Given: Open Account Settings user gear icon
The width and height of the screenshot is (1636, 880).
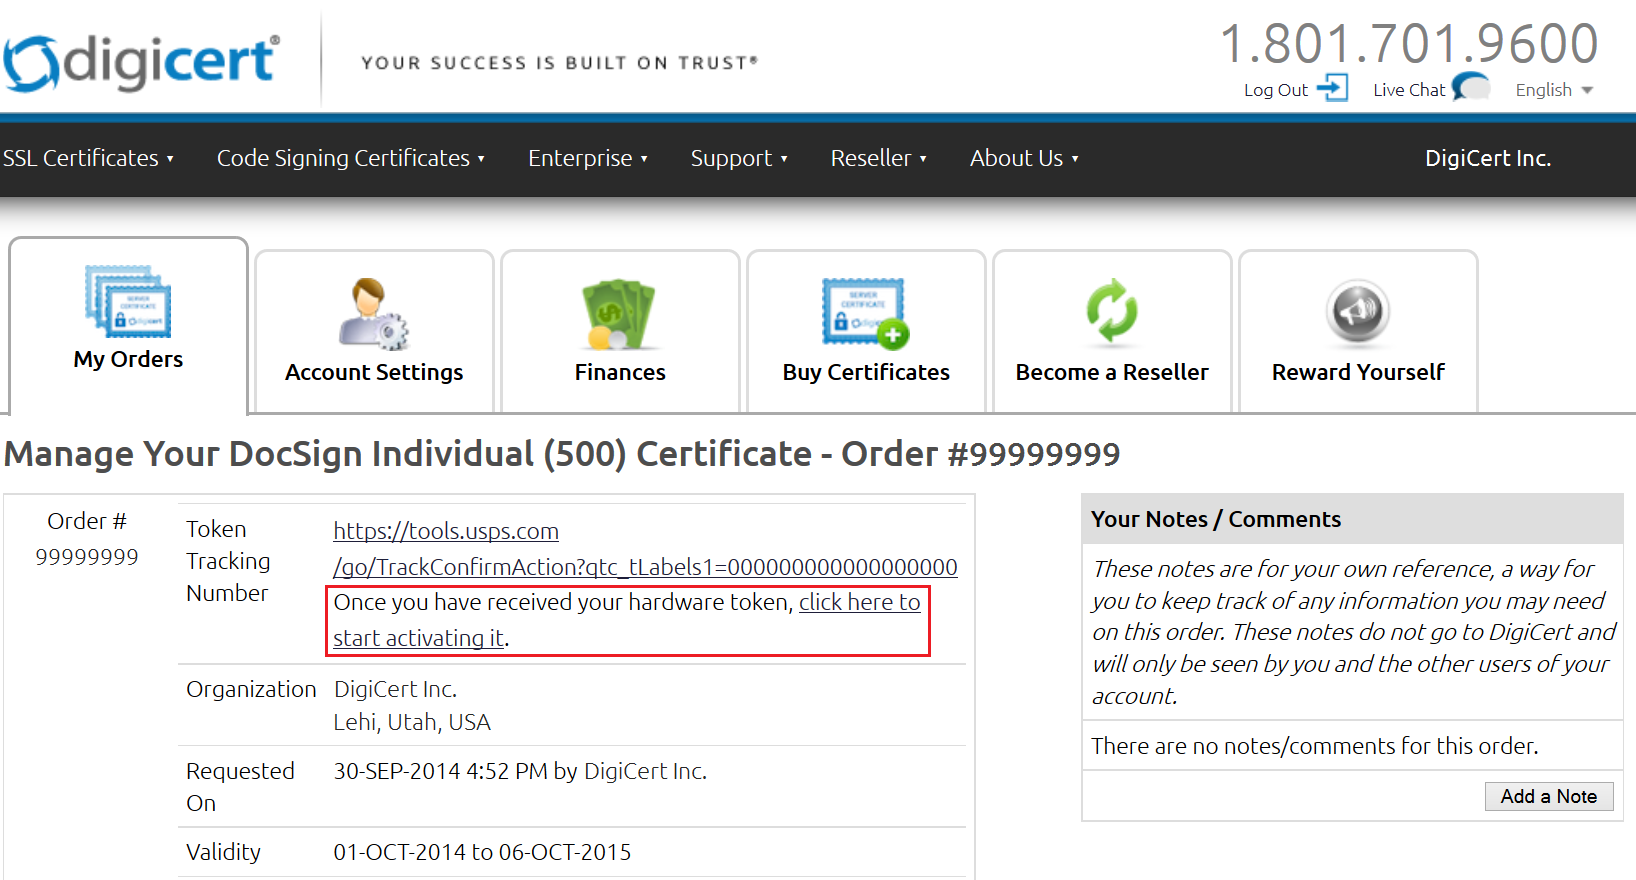Looking at the screenshot, I should tap(374, 313).
